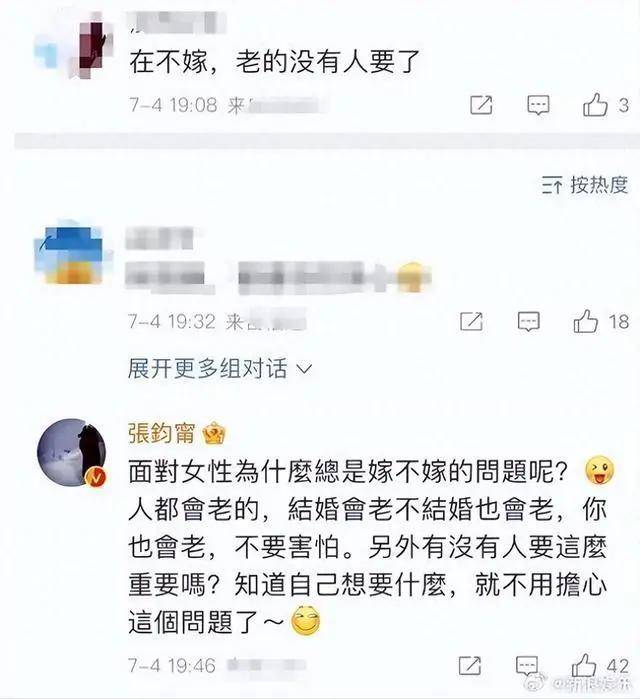Forward the 19:32 comment
The height and width of the screenshot is (699, 640).
pyautogui.click(x=472, y=321)
